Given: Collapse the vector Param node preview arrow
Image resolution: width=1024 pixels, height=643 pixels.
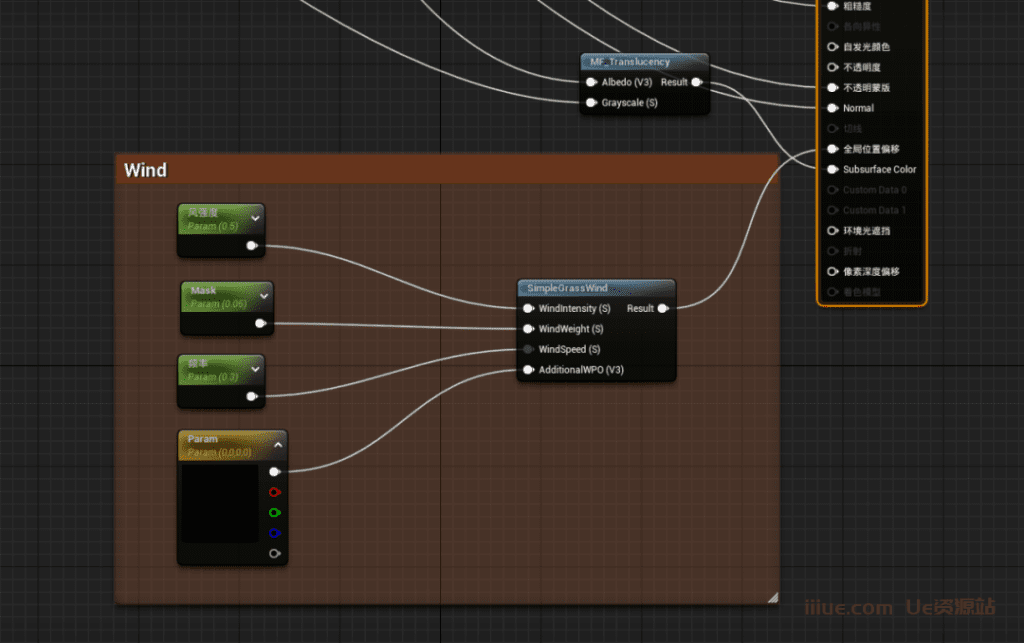Looking at the screenshot, I should (278, 445).
